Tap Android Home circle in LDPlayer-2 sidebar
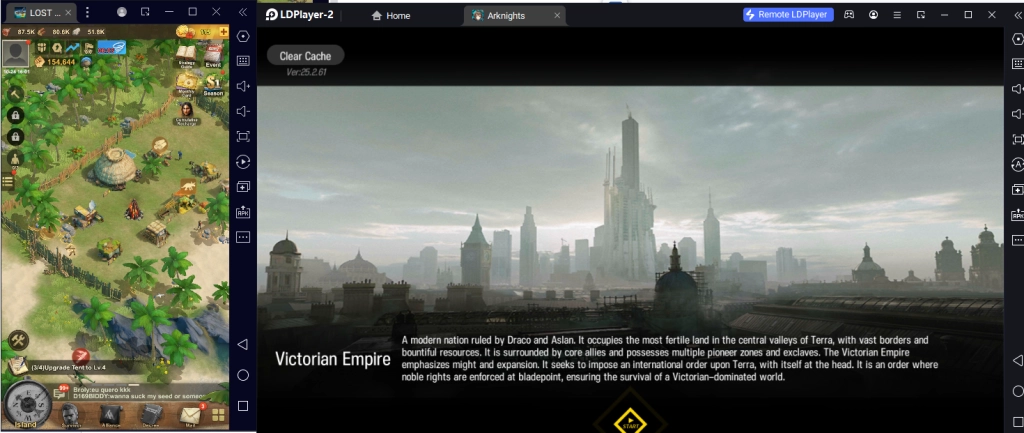 [x=1017, y=391]
